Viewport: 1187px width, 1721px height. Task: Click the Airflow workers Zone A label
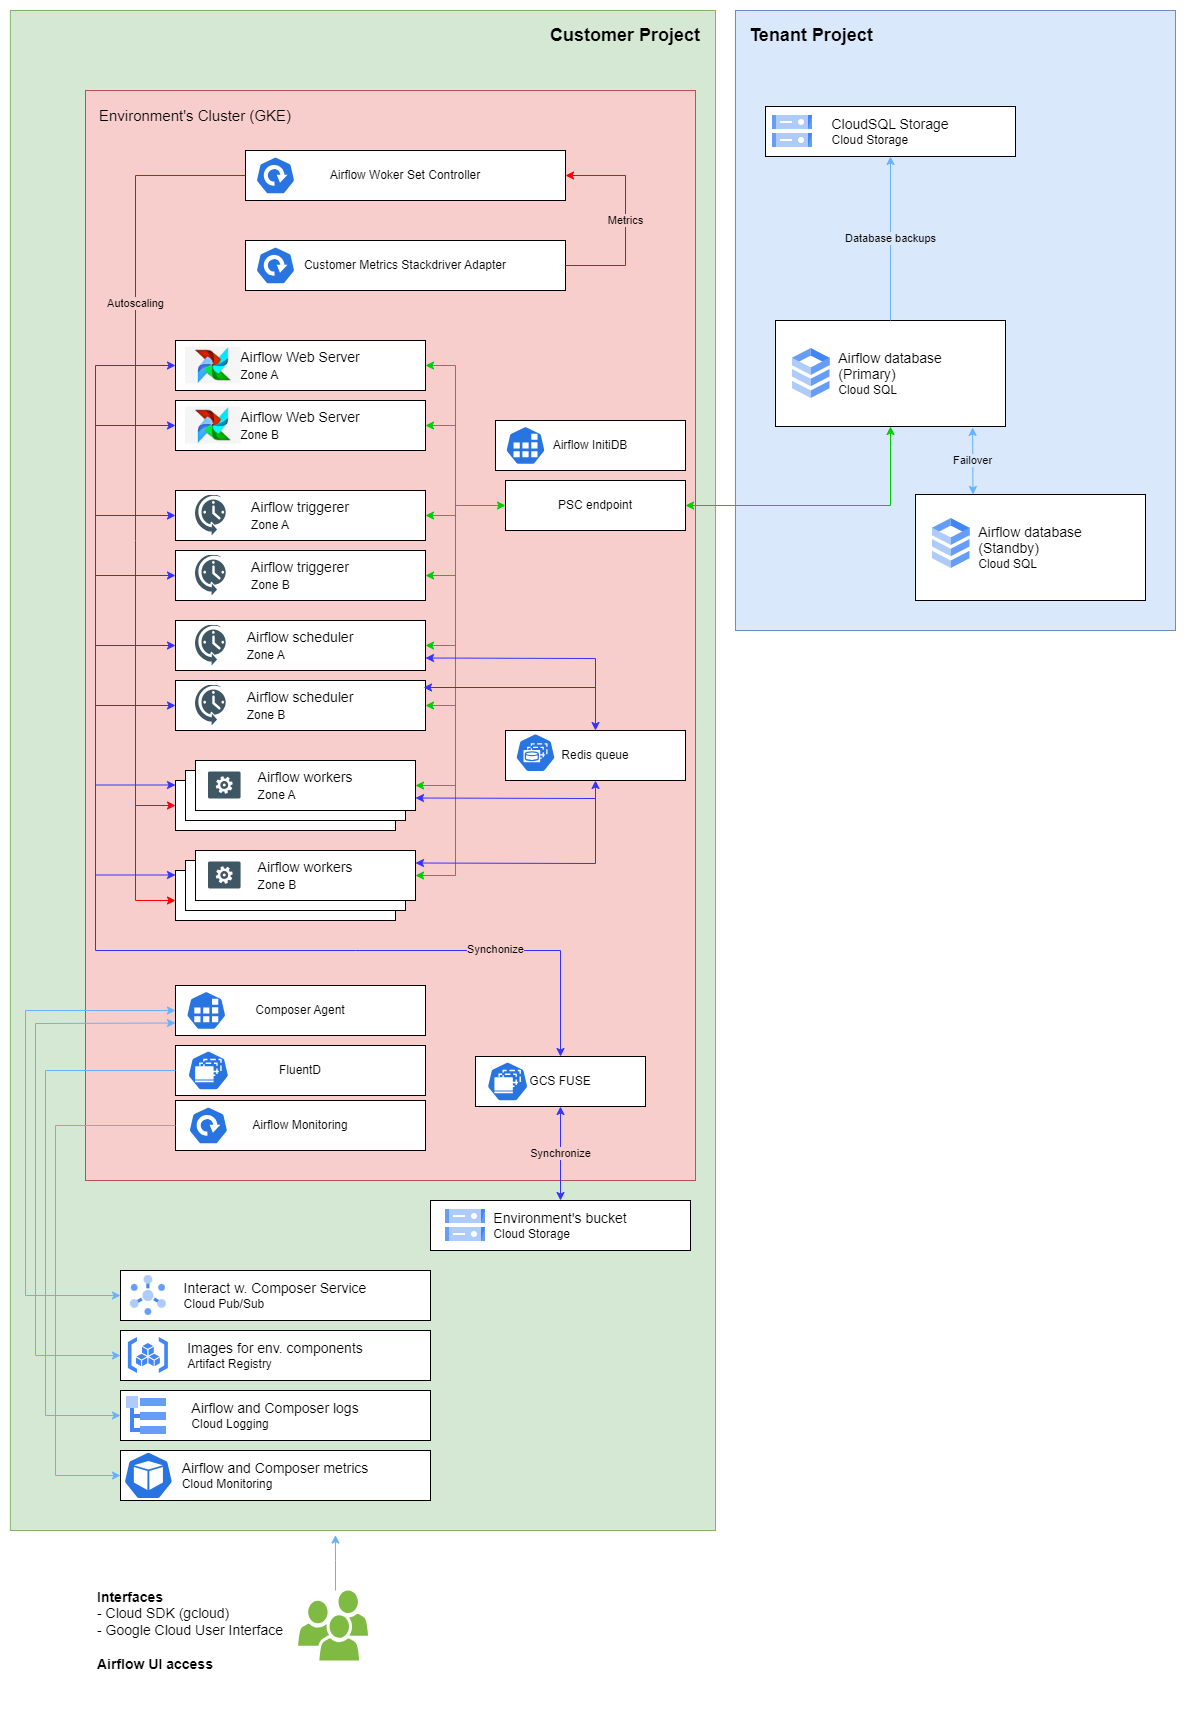point(305,785)
